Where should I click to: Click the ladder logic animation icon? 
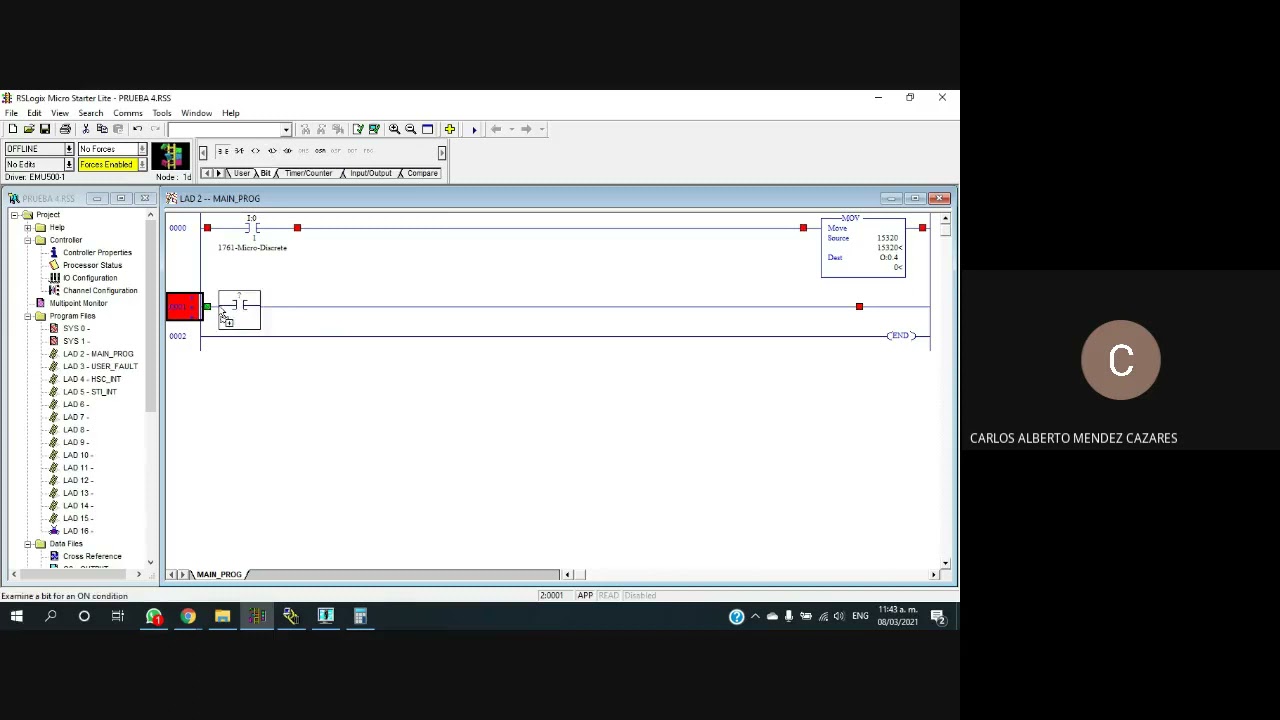(171, 156)
